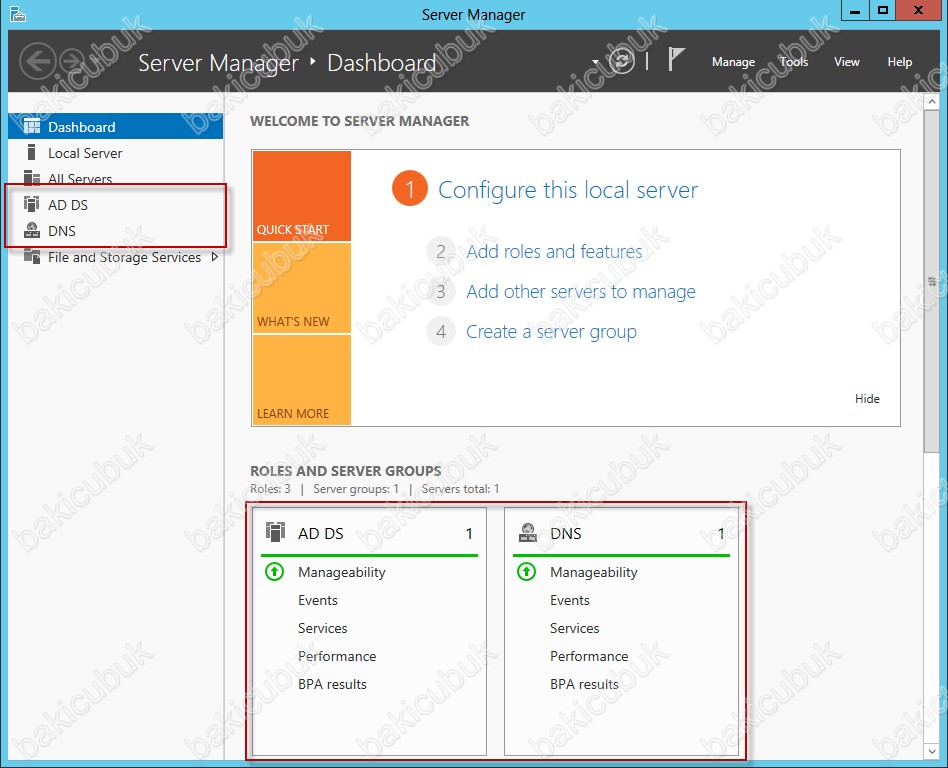
Task: Open Manageability in the AD DS tile
Action: (342, 572)
